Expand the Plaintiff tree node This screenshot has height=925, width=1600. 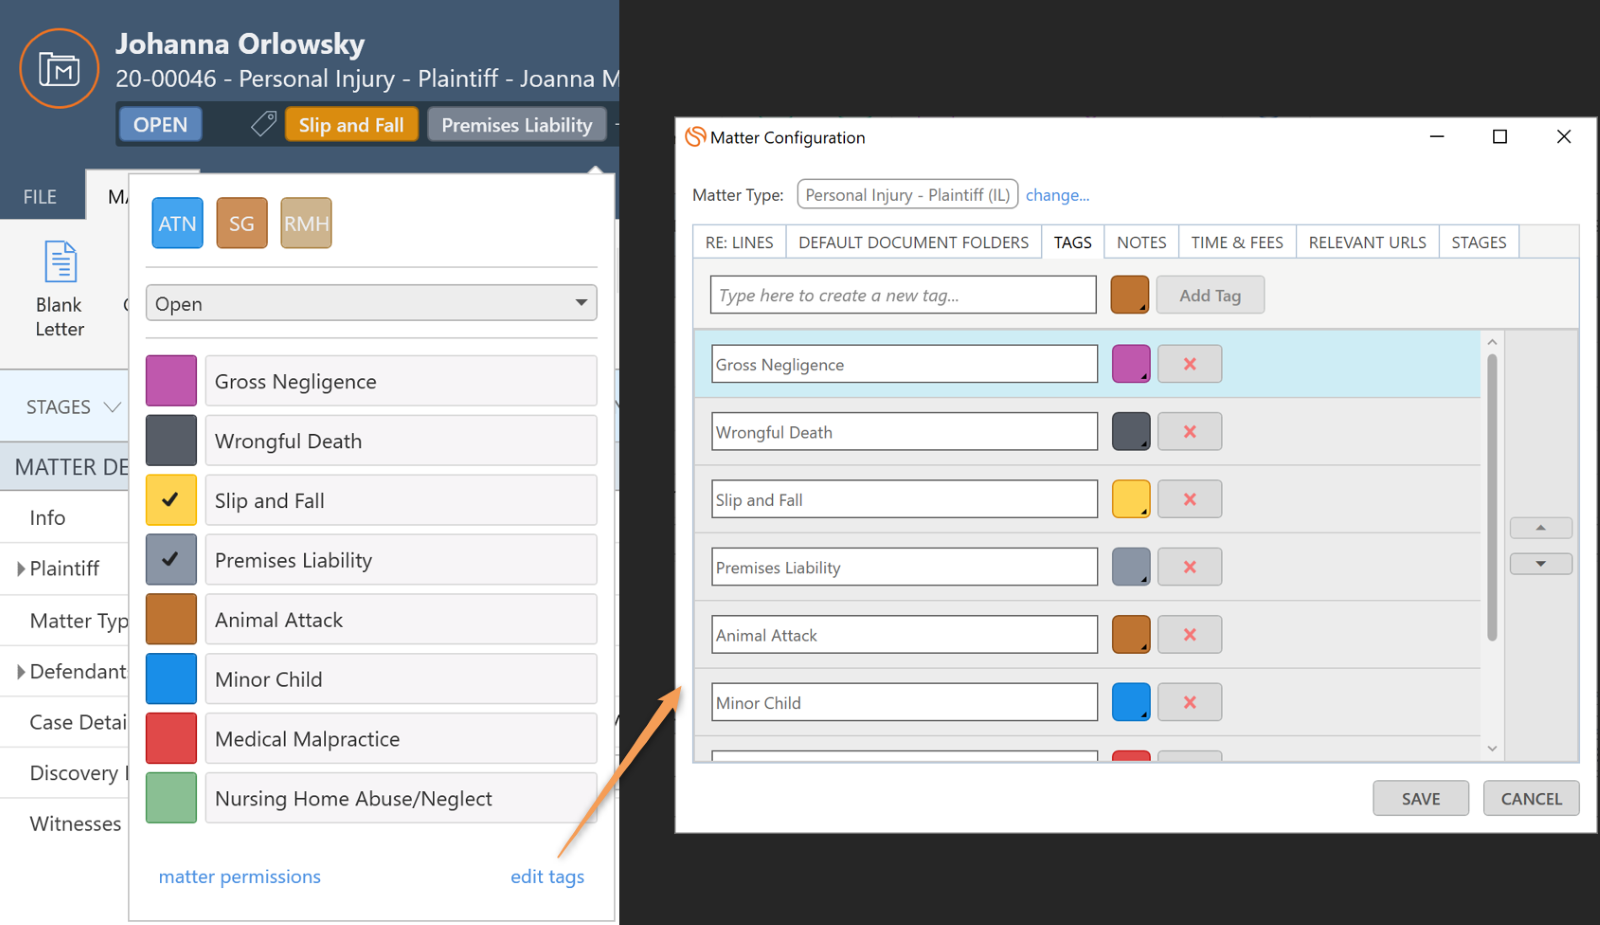(x=21, y=569)
